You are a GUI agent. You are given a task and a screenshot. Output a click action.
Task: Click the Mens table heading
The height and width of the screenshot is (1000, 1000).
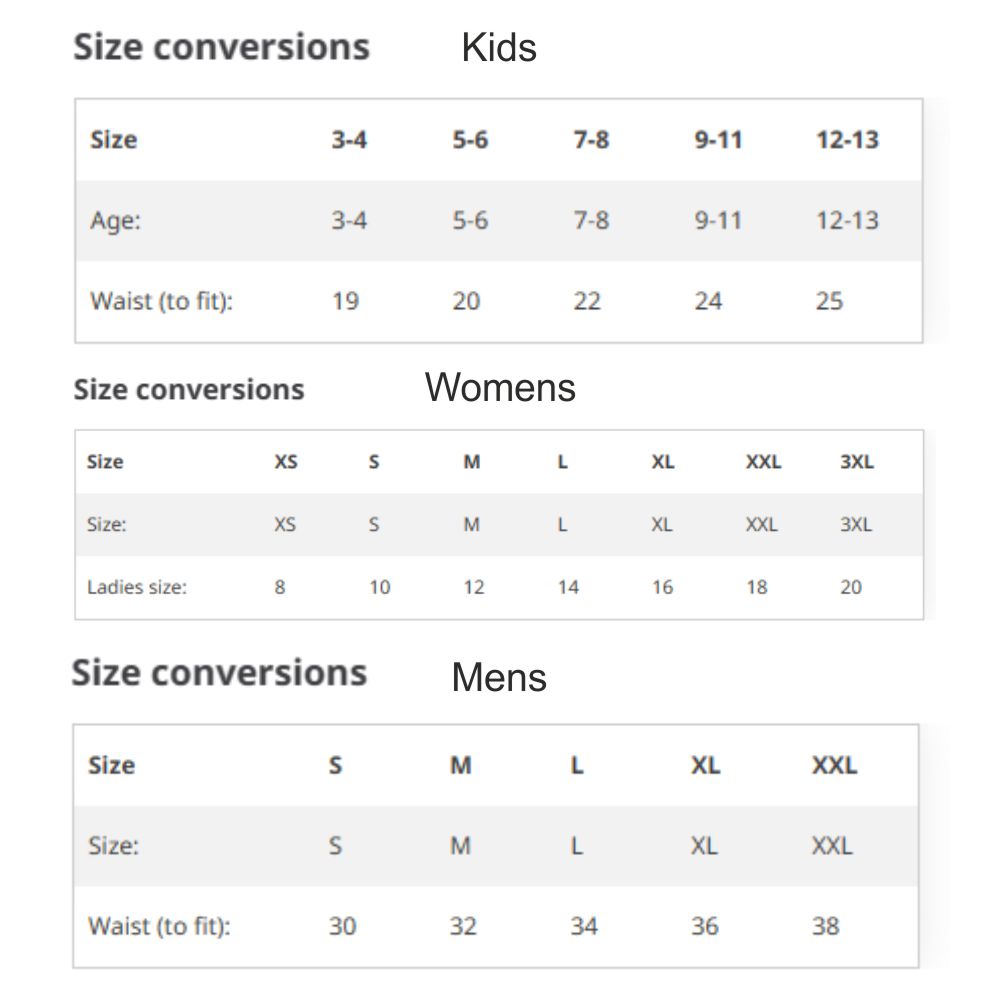[x=499, y=677]
